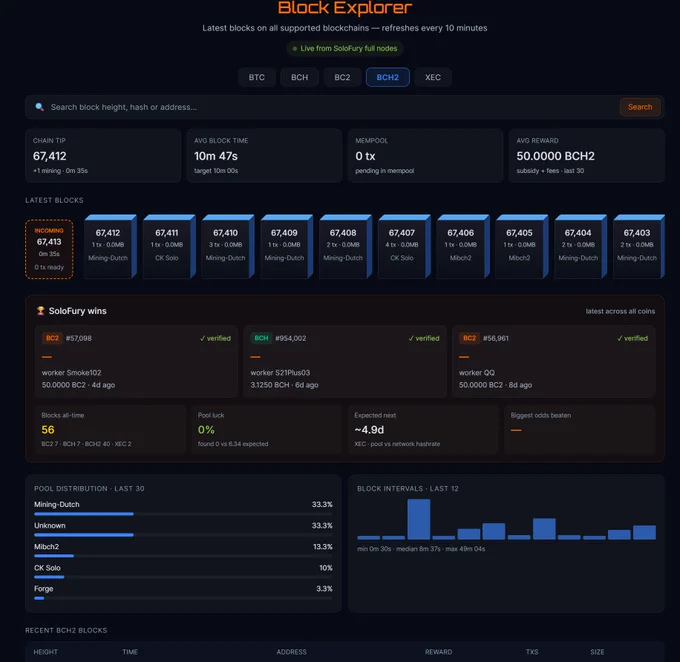Click the ADDRESS column header
The height and width of the screenshot is (662, 680).
tap(291, 652)
